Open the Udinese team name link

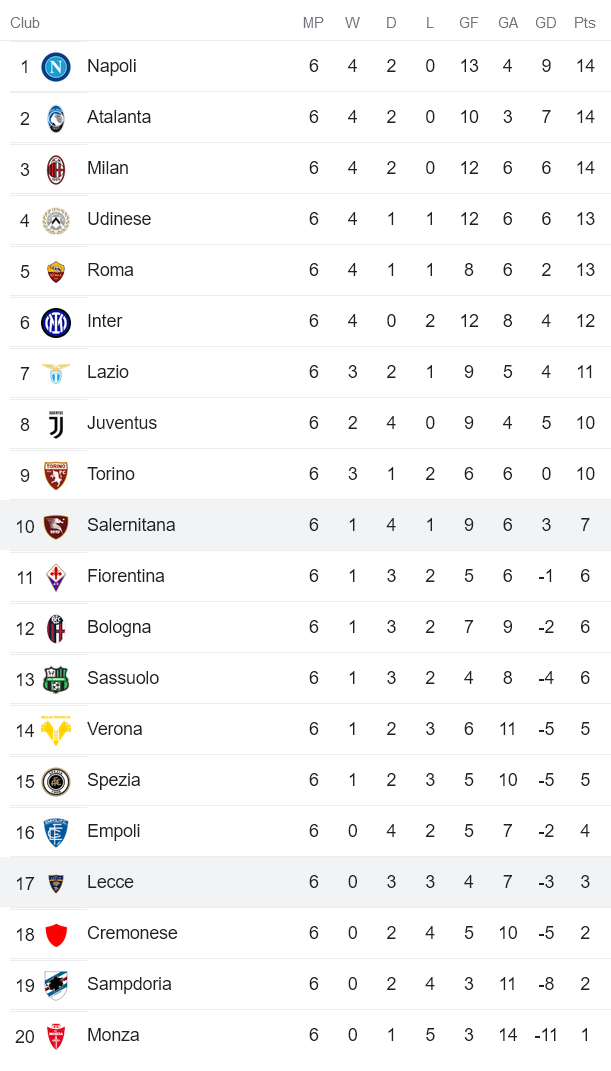(119, 219)
